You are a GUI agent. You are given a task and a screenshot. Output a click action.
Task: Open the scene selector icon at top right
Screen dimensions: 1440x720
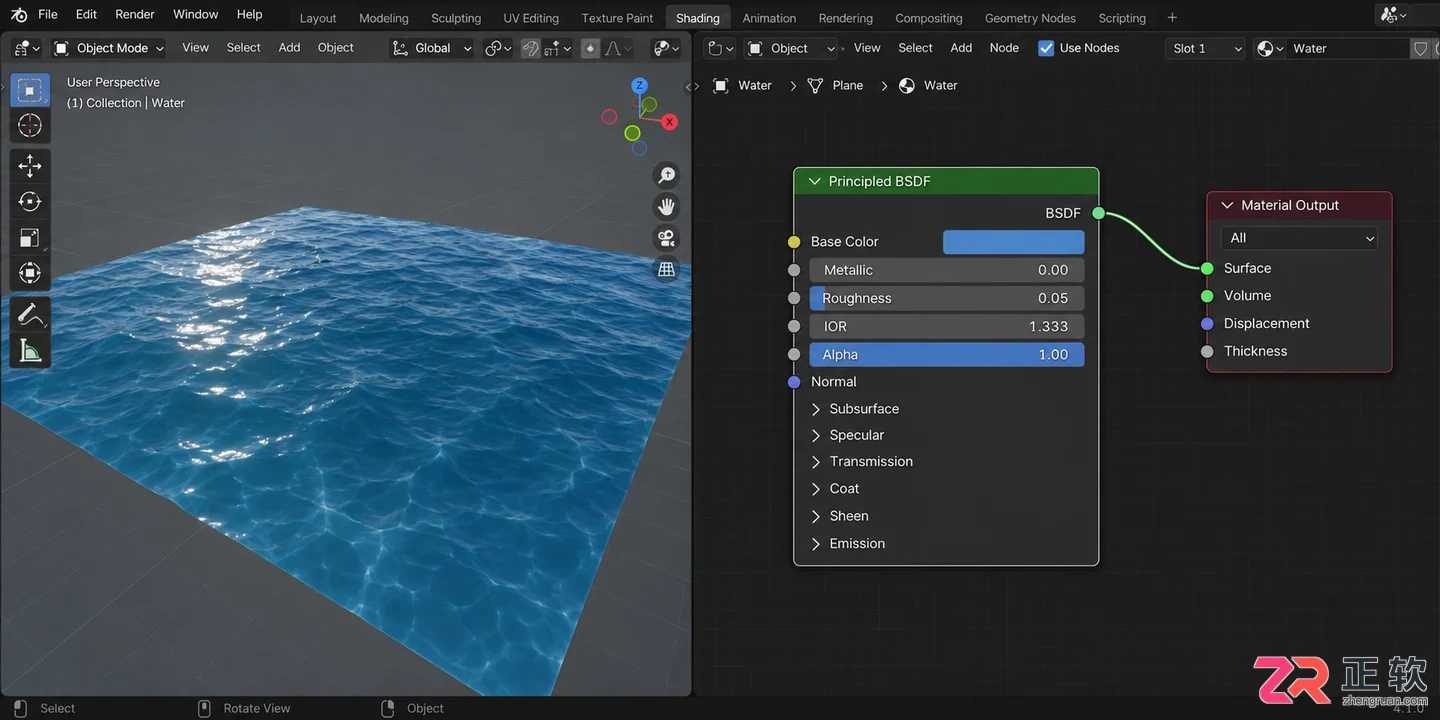coord(1392,15)
